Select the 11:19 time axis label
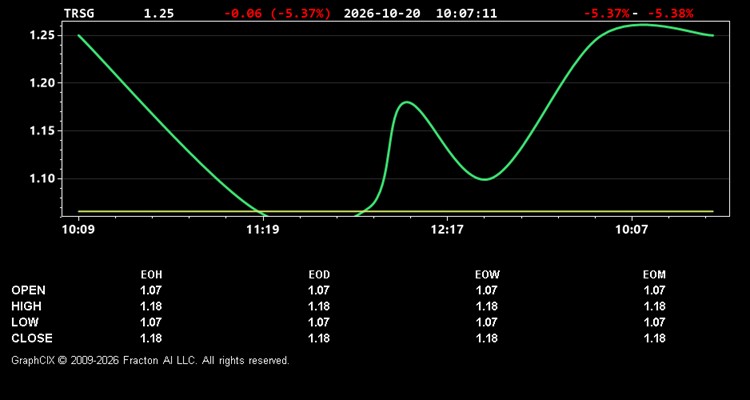 click(263, 230)
